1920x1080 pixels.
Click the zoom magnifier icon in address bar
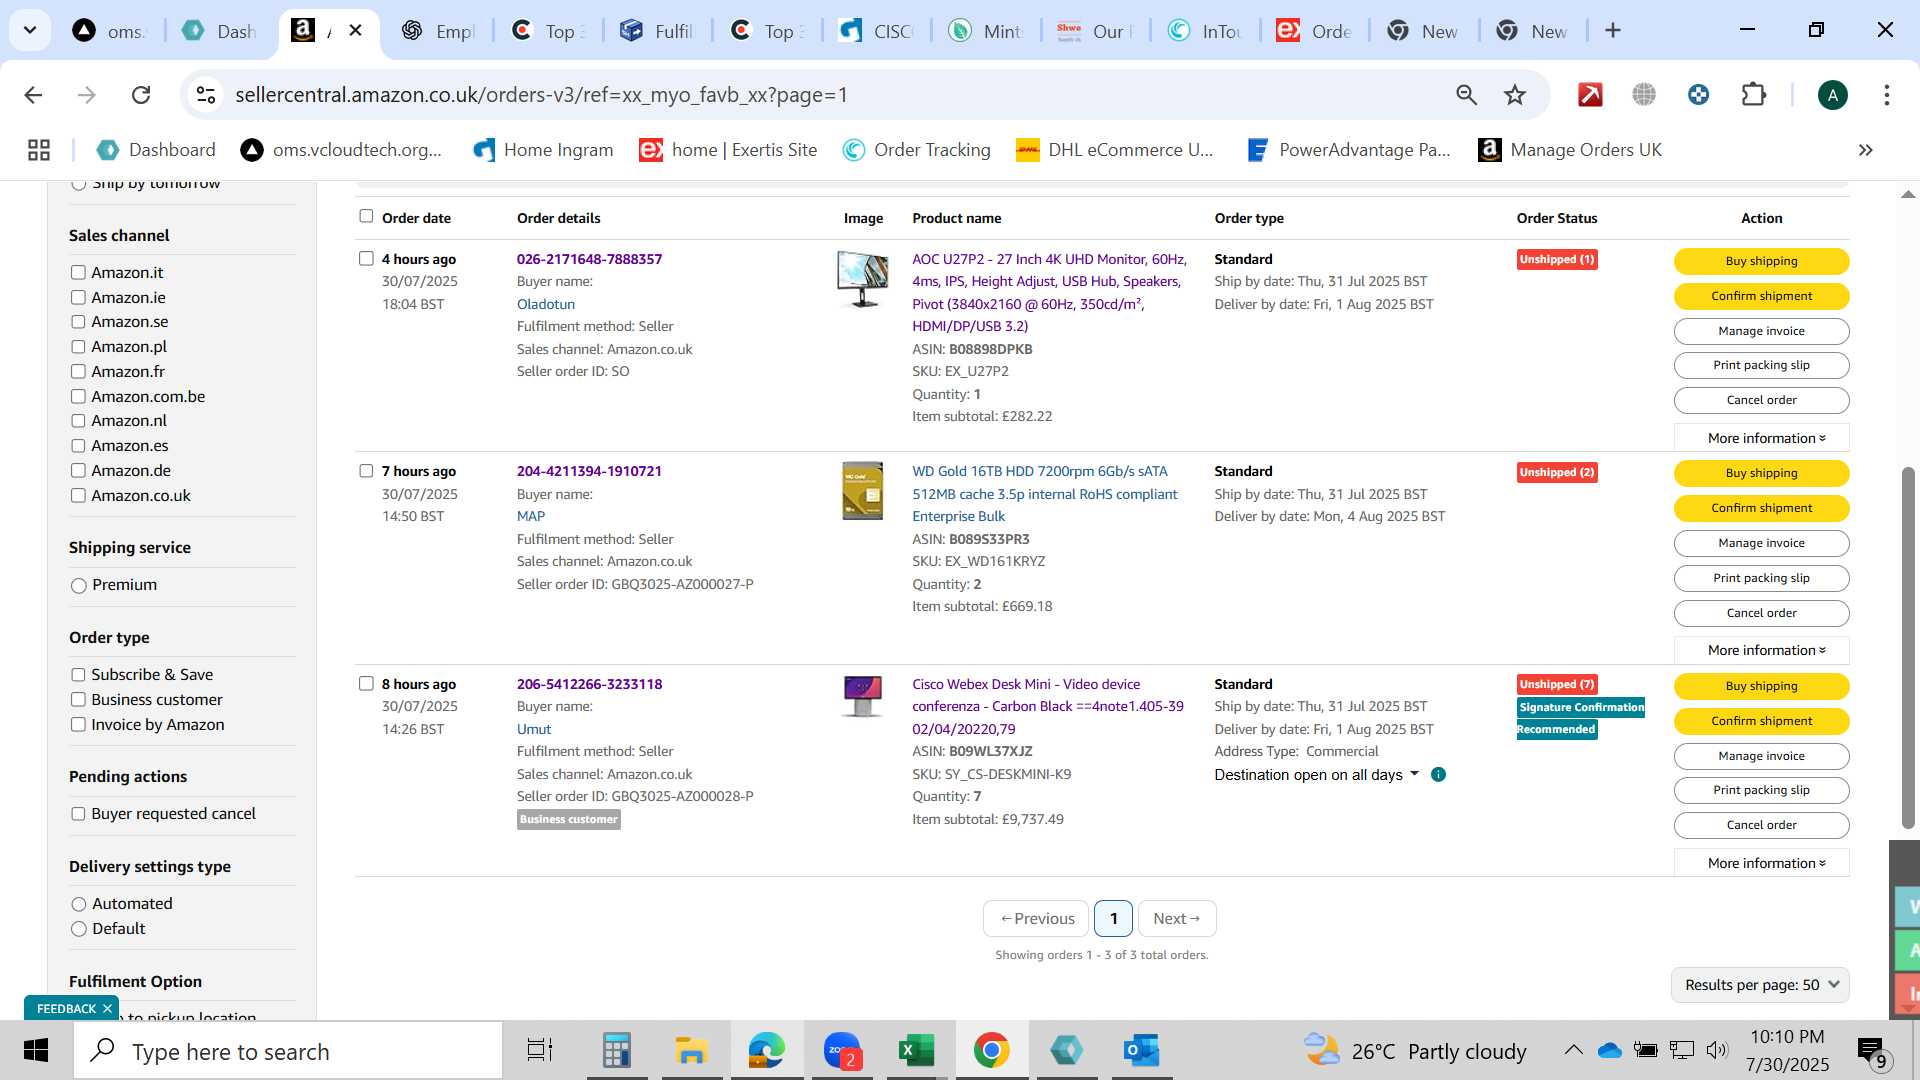tap(1466, 95)
